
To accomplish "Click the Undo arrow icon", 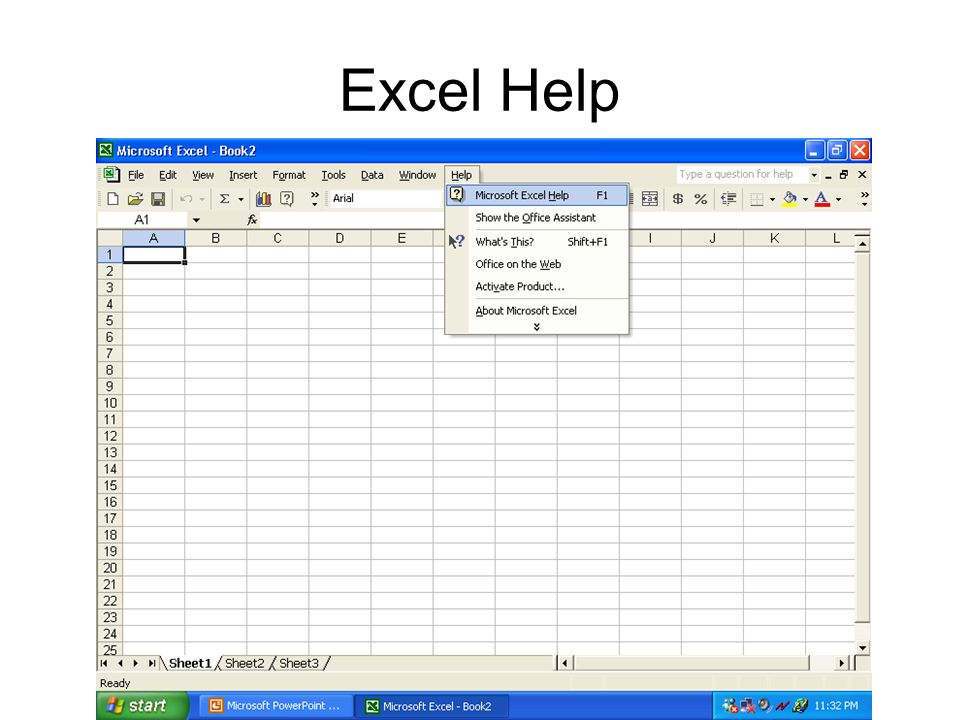I will point(186,198).
